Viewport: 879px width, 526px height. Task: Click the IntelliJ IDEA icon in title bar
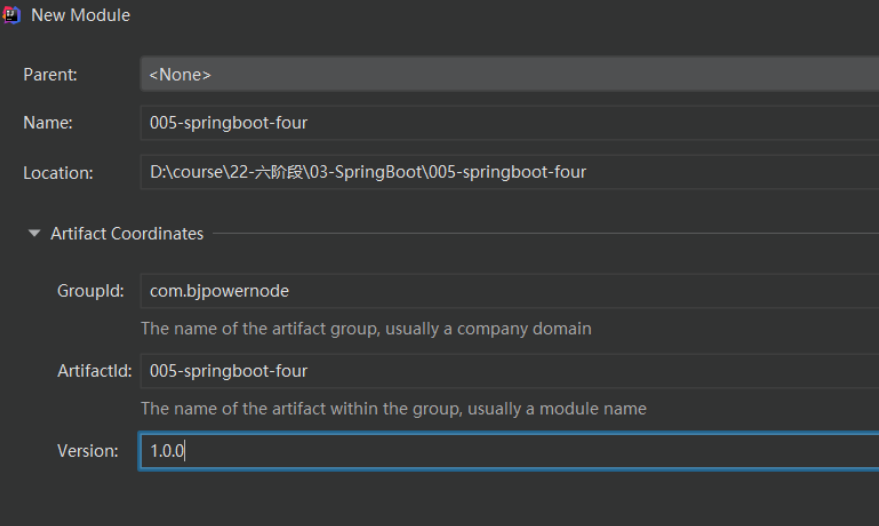[12, 15]
